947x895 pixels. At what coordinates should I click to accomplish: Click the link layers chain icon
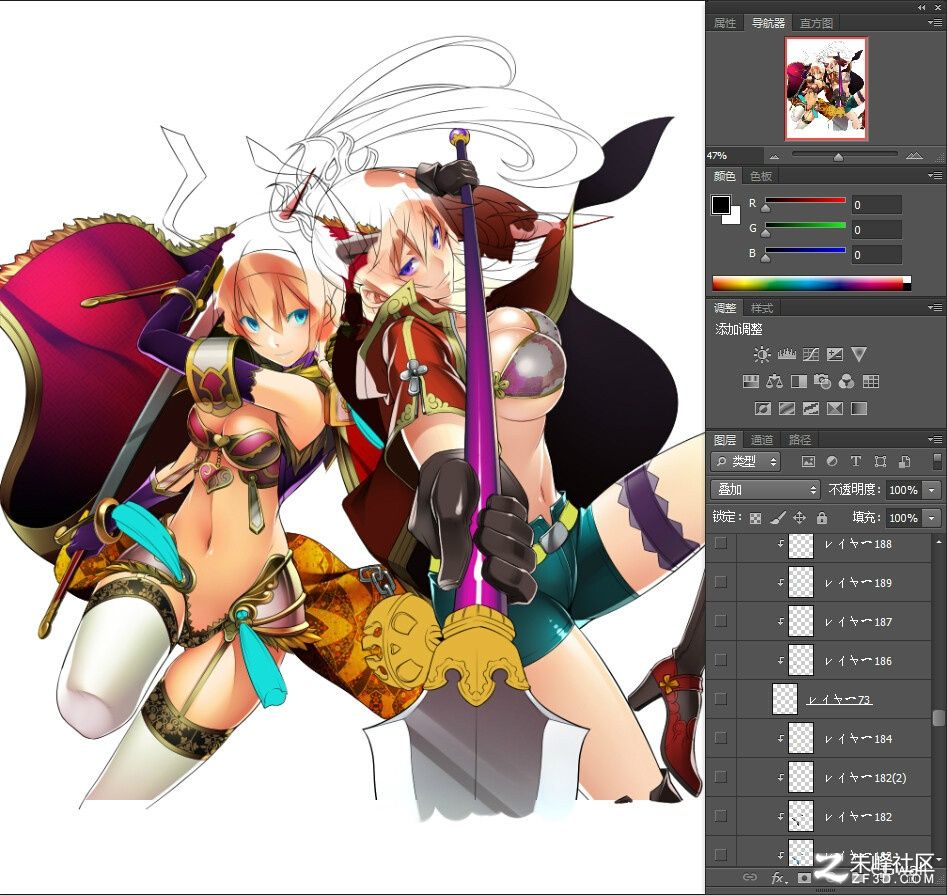[750, 877]
